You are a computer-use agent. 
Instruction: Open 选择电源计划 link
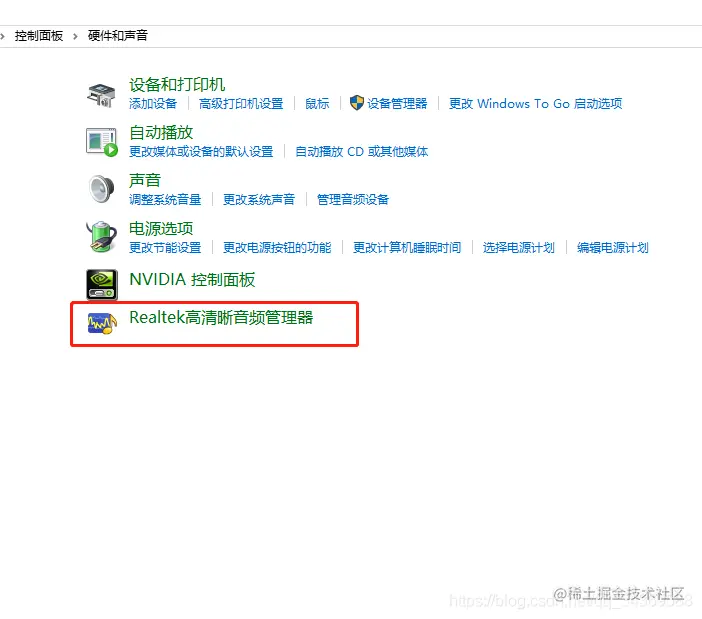click(x=518, y=248)
